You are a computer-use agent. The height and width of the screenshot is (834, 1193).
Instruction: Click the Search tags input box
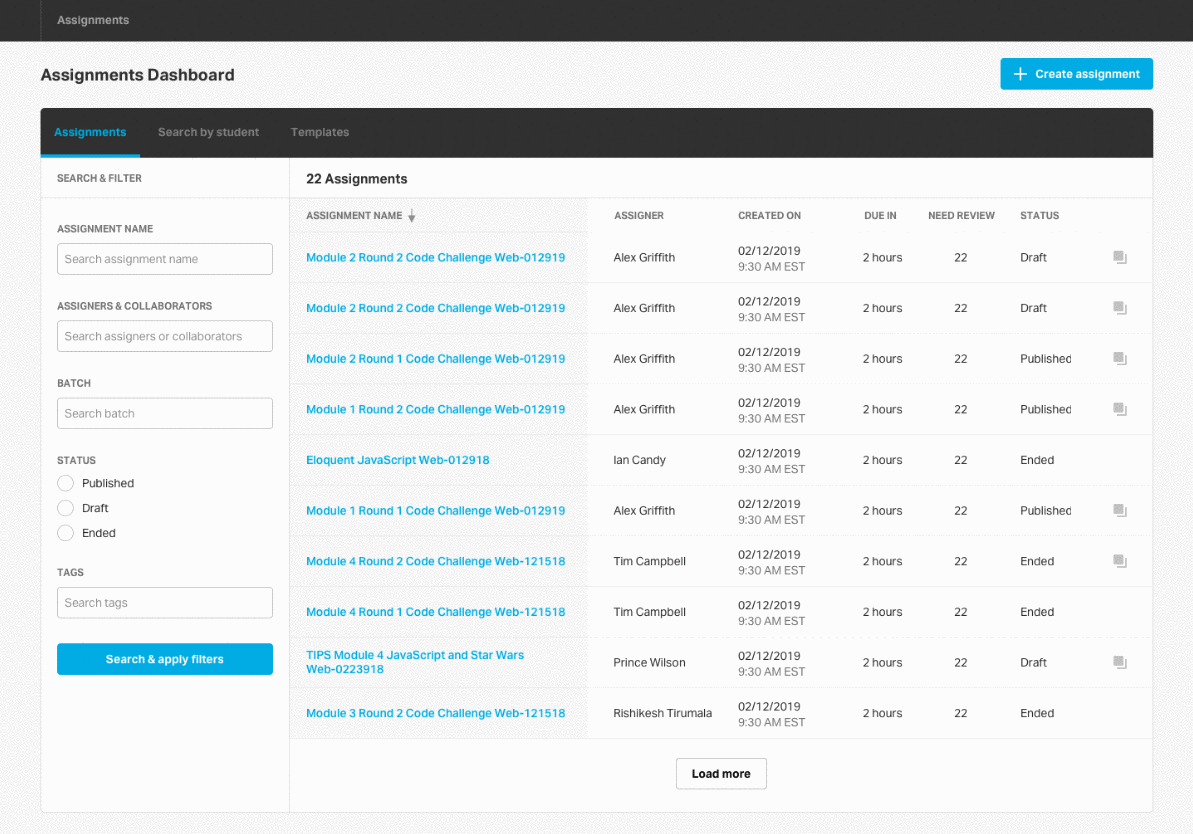point(165,603)
